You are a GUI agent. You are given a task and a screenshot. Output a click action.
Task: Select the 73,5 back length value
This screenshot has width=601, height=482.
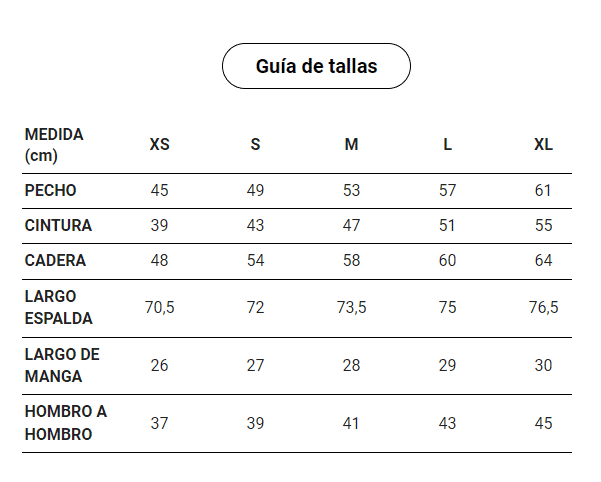point(351,308)
